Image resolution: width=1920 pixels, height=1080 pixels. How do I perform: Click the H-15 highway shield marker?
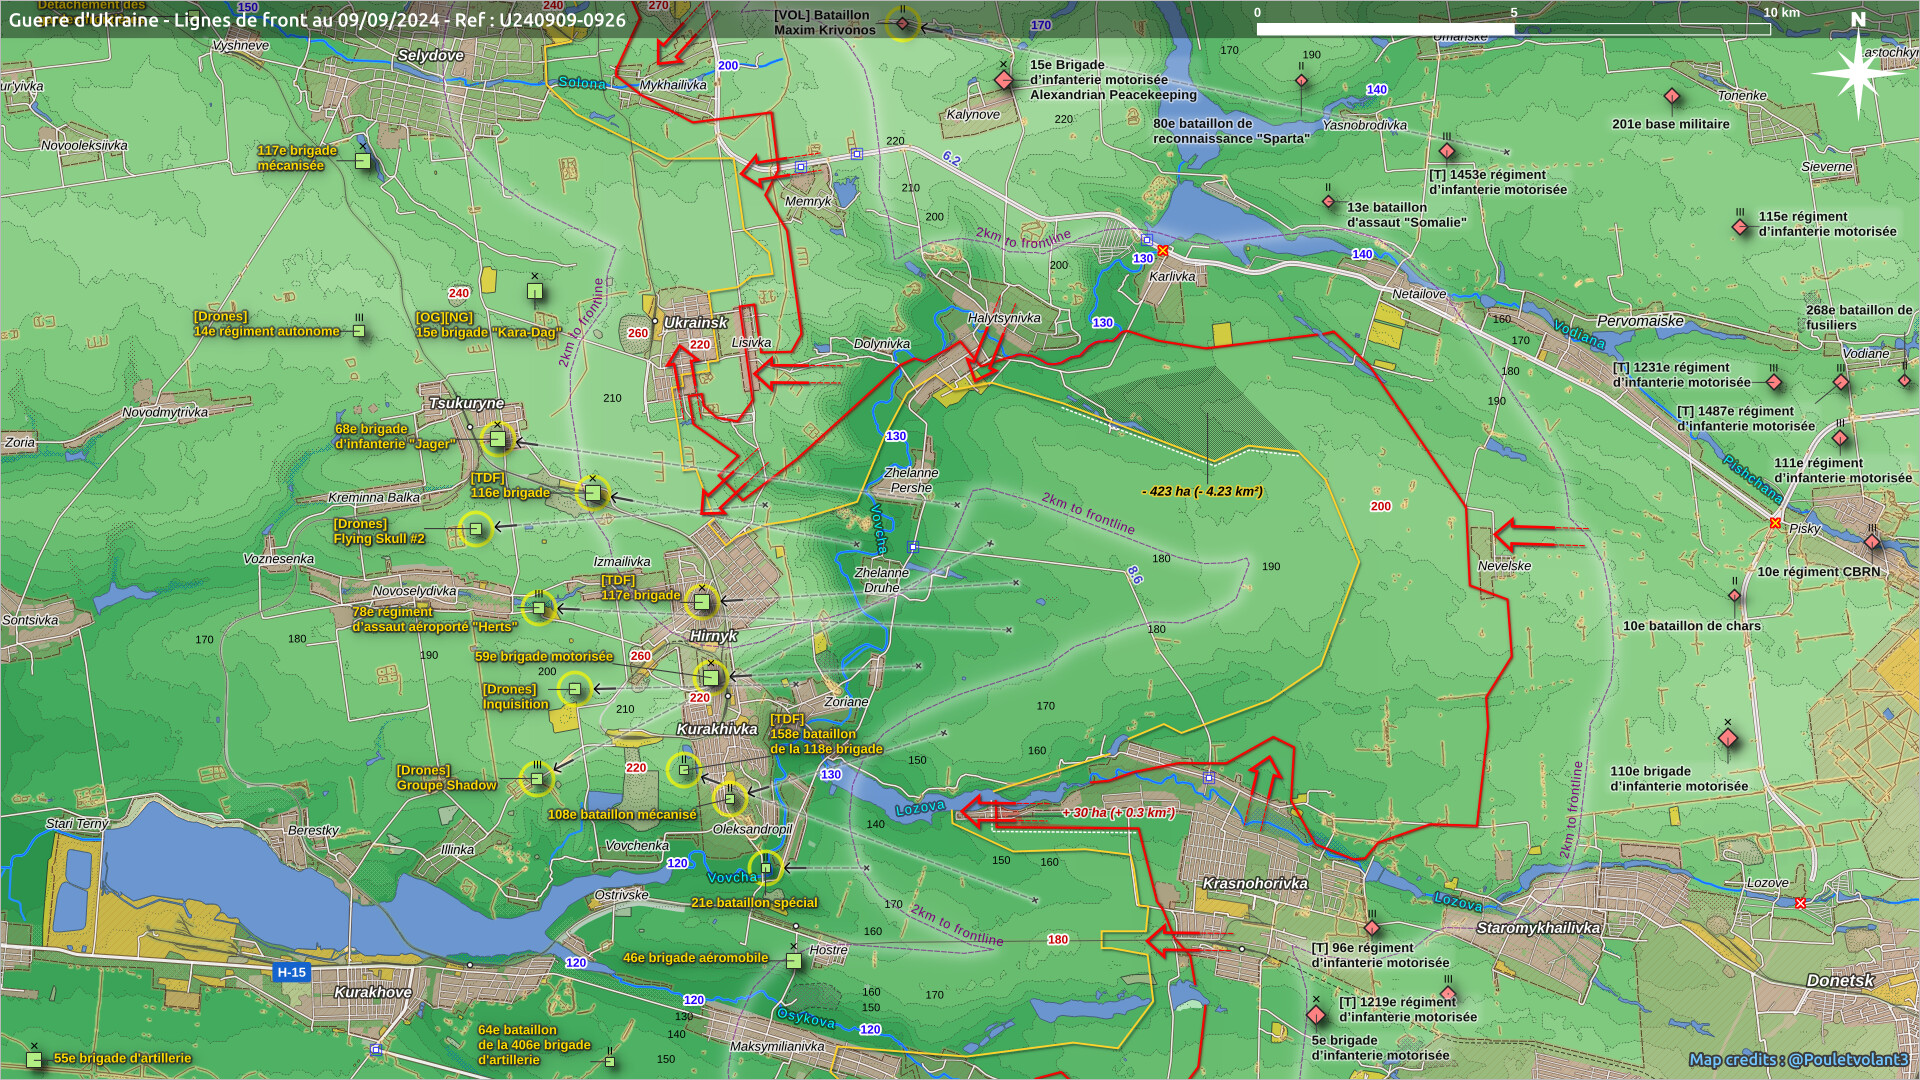(291, 972)
